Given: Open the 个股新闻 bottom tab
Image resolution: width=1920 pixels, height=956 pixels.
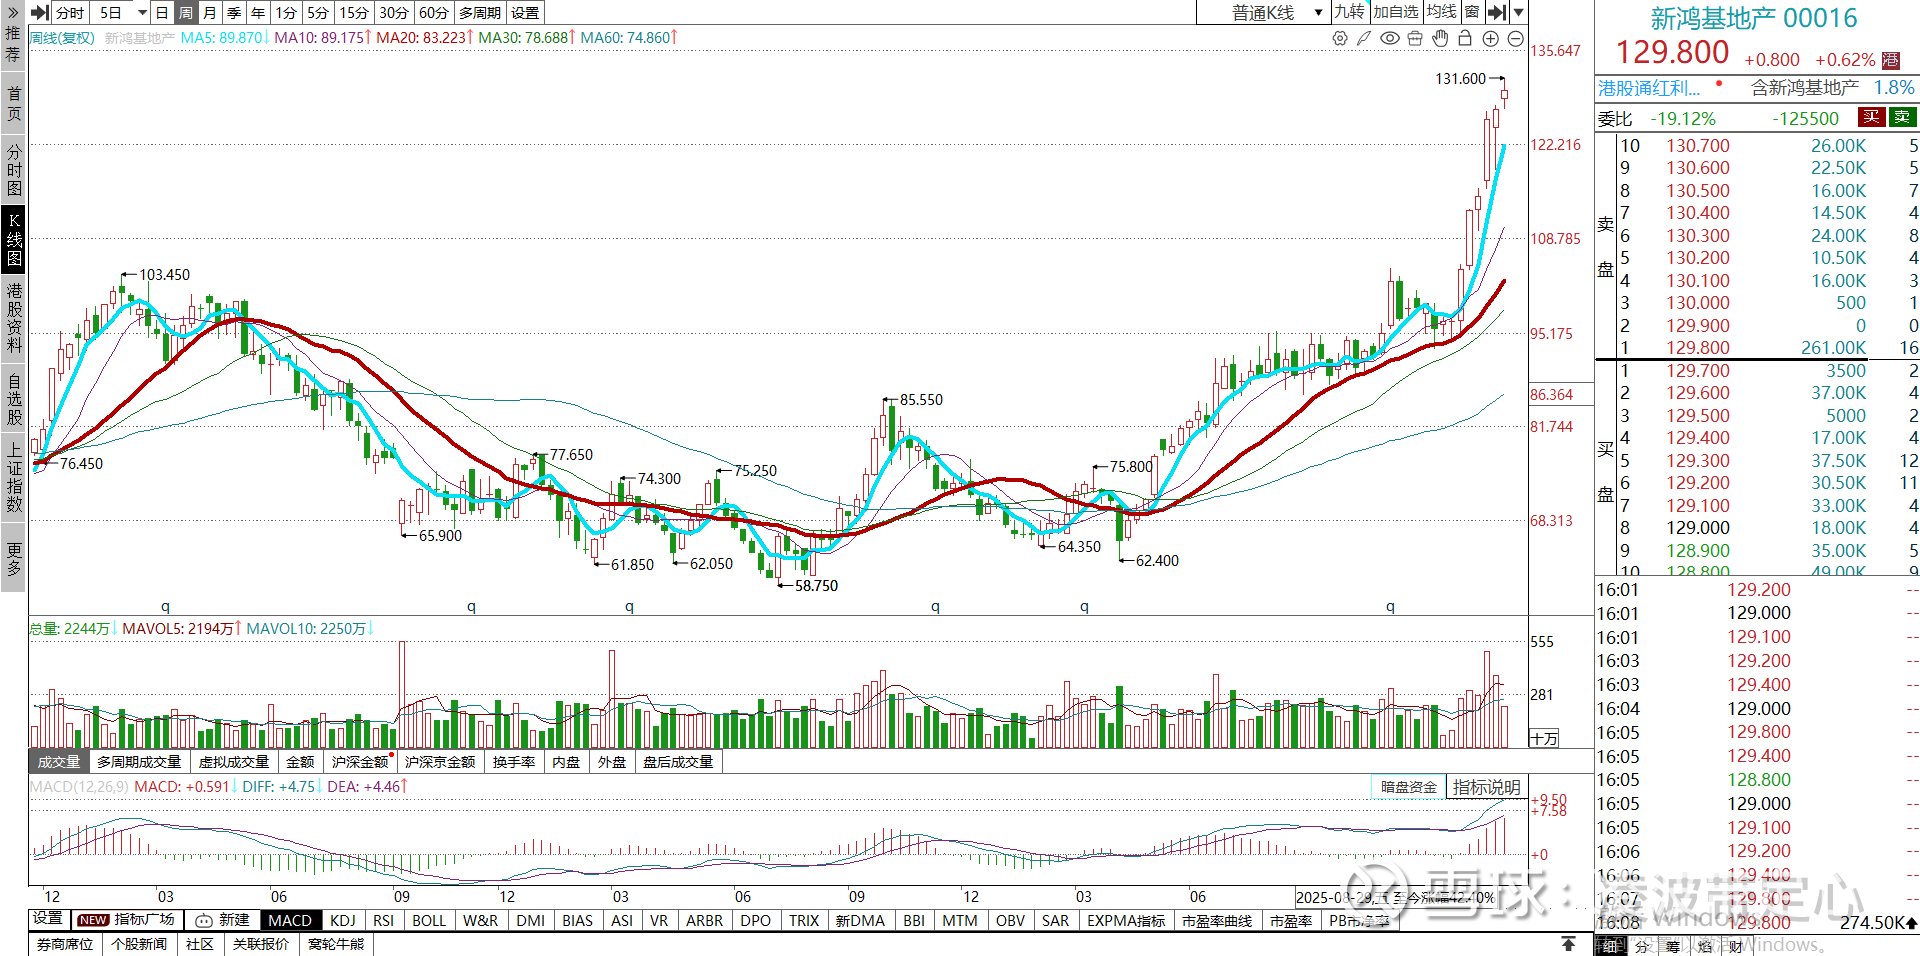Looking at the screenshot, I should [x=139, y=944].
